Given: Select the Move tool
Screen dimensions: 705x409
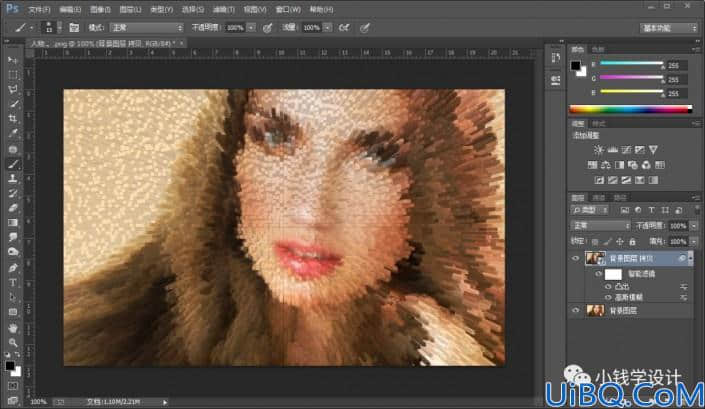Looking at the screenshot, I should 13,60.
